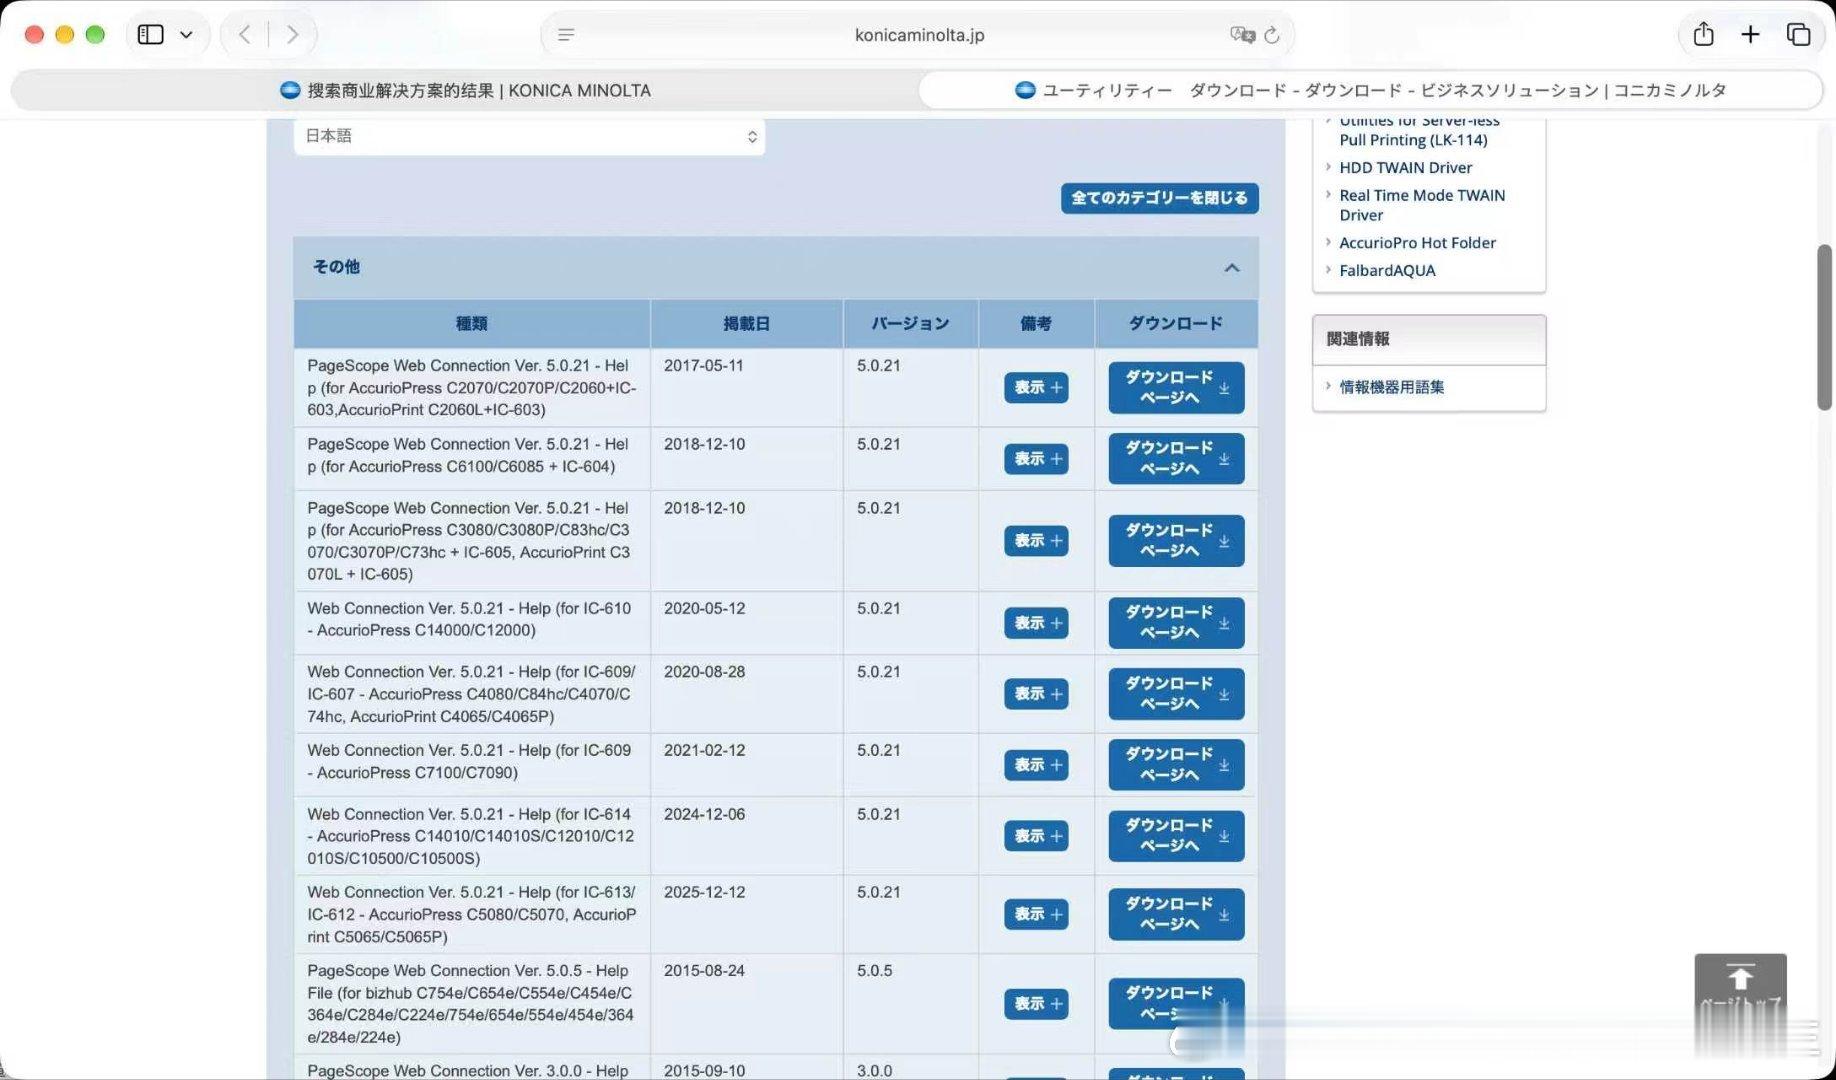This screenshot has width=1836, height=1080.
Task: Open the Real Time Mode TWAIN Driver link
Action: click(1421, 205)
